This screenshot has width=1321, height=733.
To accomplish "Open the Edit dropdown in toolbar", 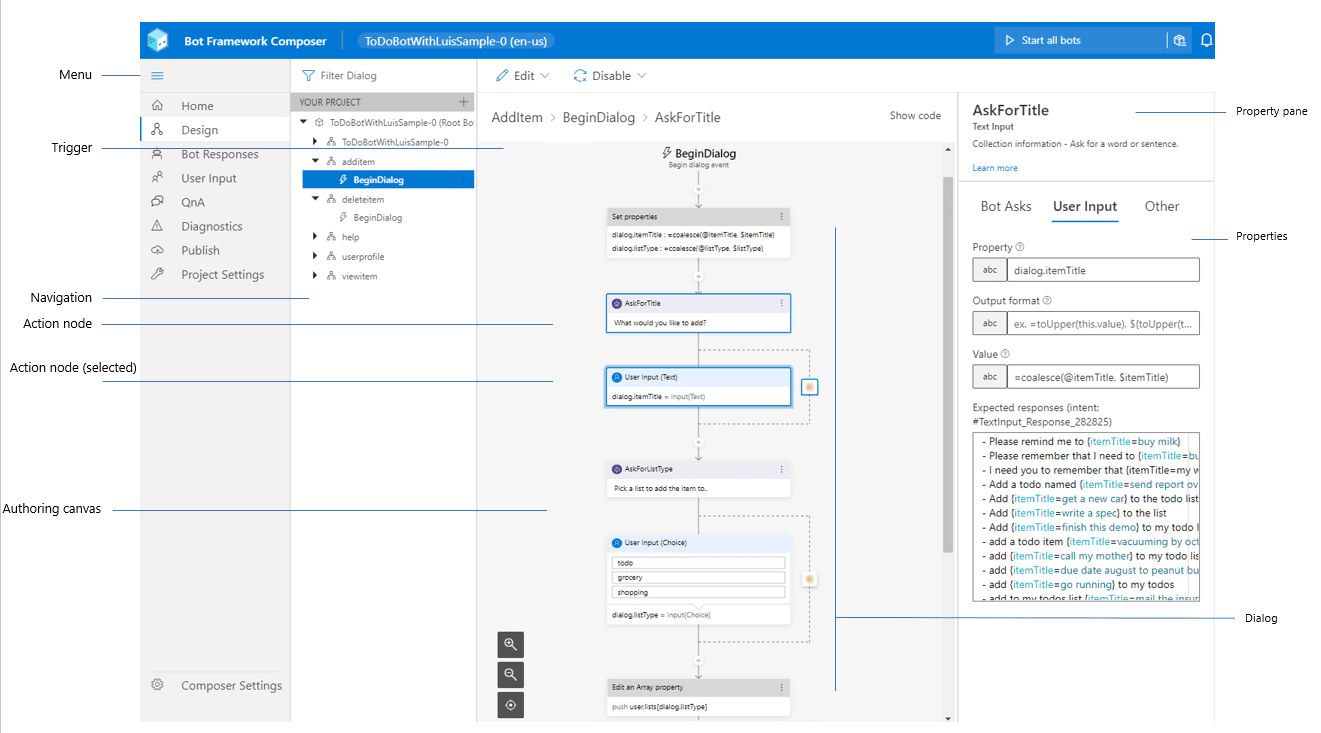I will [x=523, y=76].
